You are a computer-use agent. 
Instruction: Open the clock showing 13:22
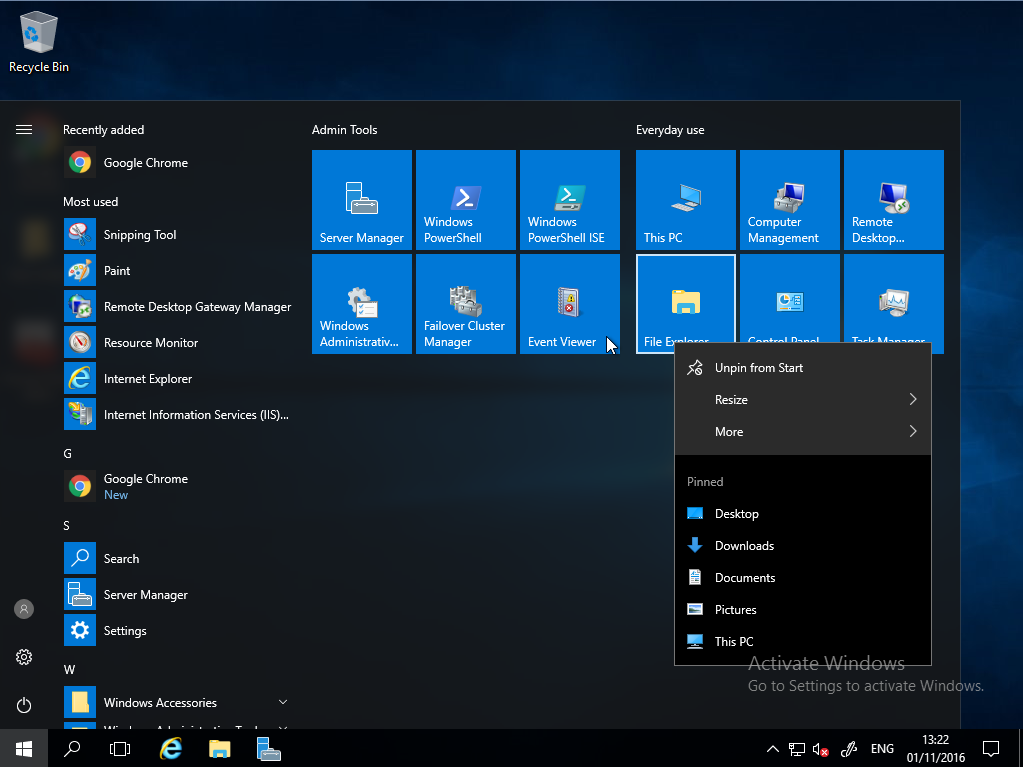pyautogui.click(x=936, y=749)
